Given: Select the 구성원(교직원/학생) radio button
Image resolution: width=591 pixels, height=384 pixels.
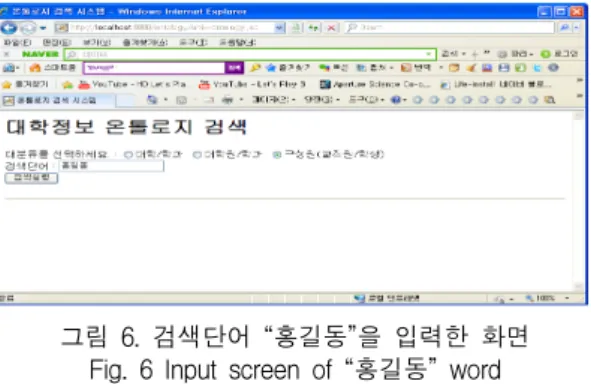Looking at the screenshot, I should 277,155.
